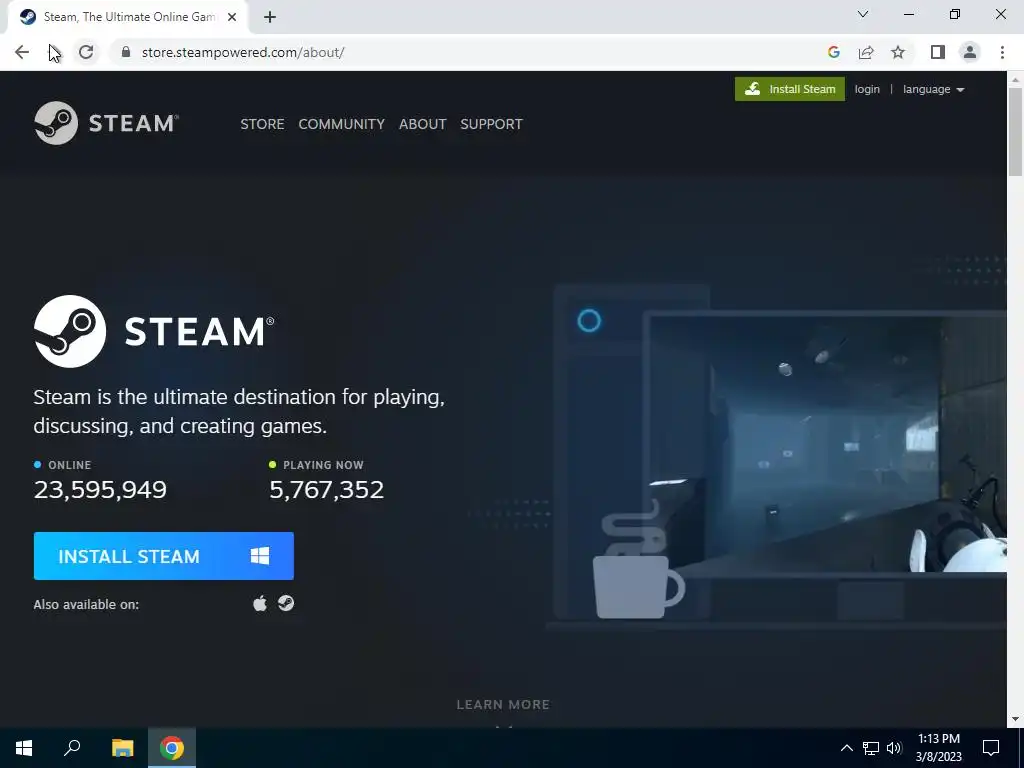
Task: Click the LEARN MORE link
Action: click(x=503, y=705)
